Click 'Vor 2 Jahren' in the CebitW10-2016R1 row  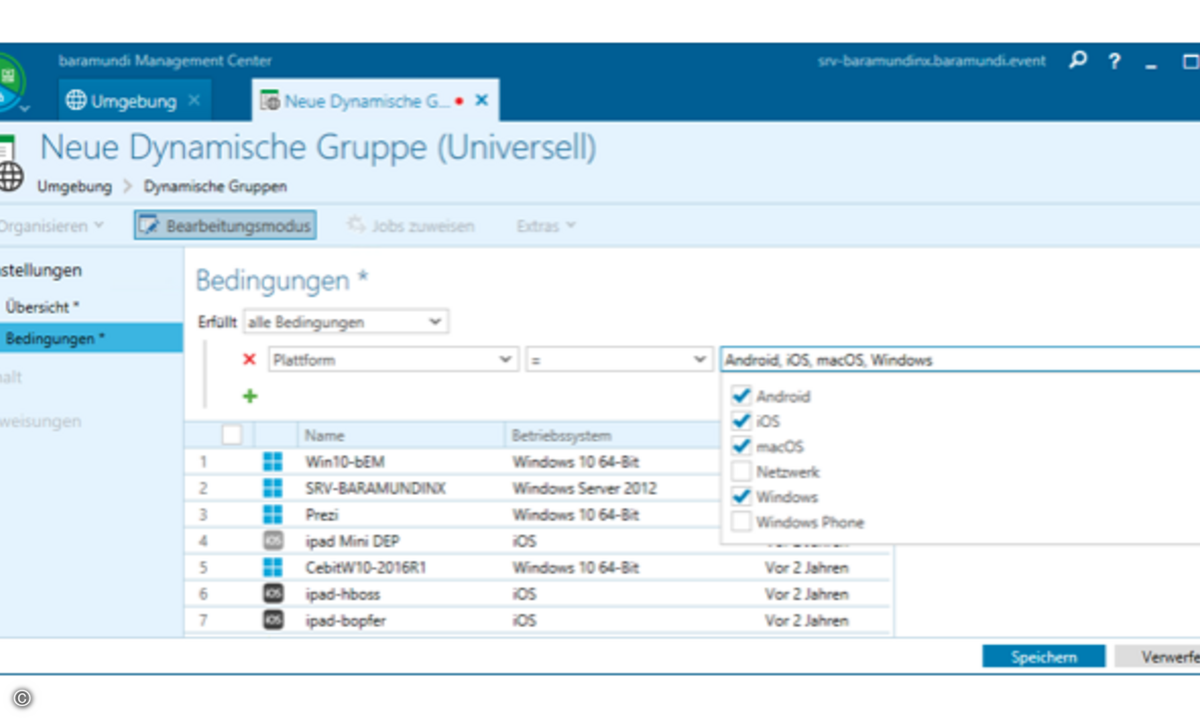(x=806, y=567)
